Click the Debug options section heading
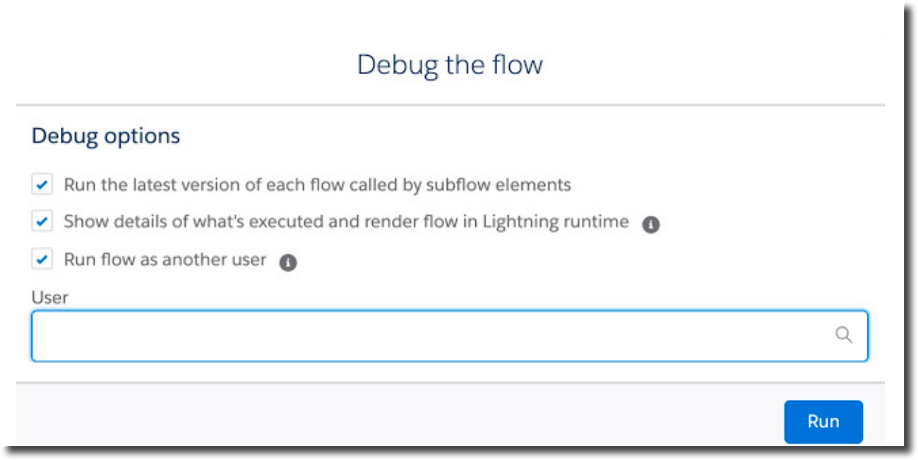This screenshot has width=918, height=460. (x=106, y=136)
